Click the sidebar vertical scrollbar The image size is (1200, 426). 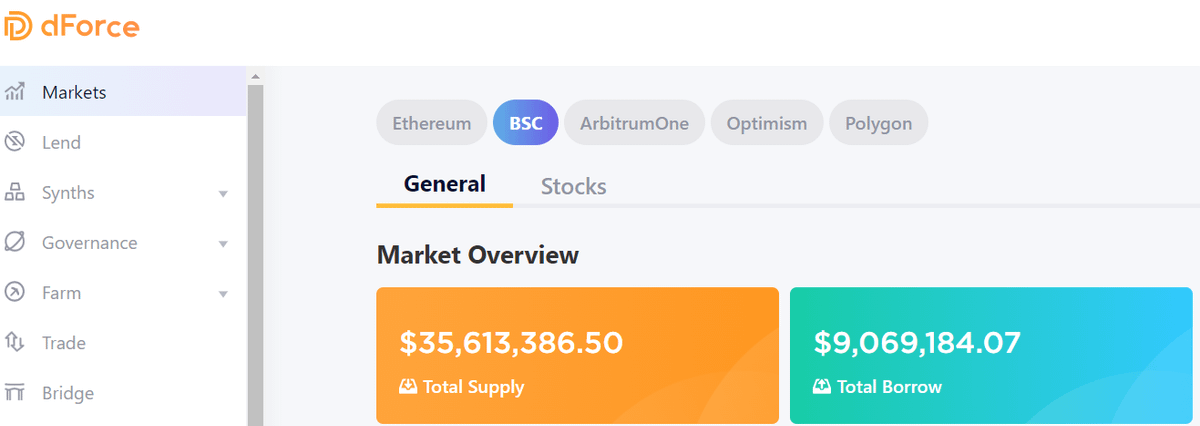pos(254,250)
